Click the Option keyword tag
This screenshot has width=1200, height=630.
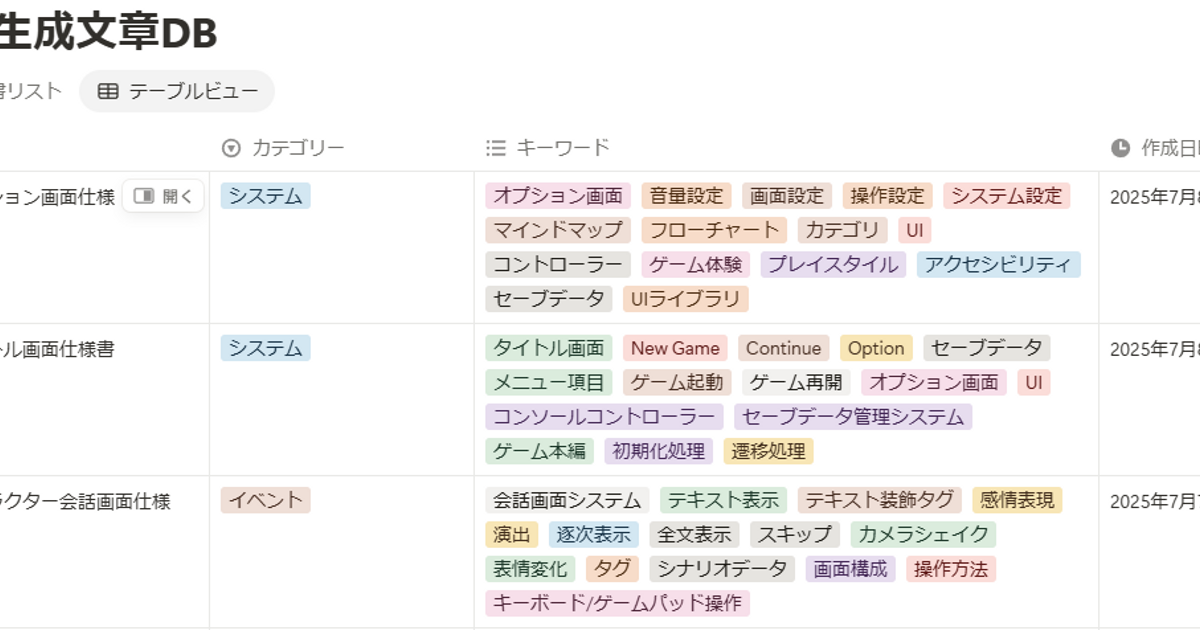(x=876, y=348)
